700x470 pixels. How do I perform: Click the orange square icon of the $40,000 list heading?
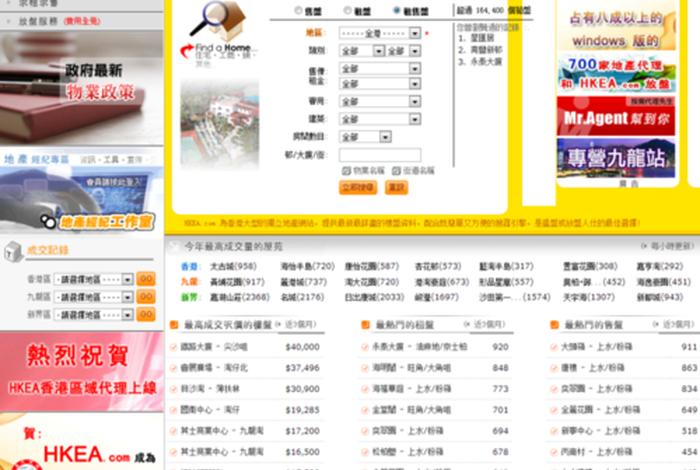175,325
